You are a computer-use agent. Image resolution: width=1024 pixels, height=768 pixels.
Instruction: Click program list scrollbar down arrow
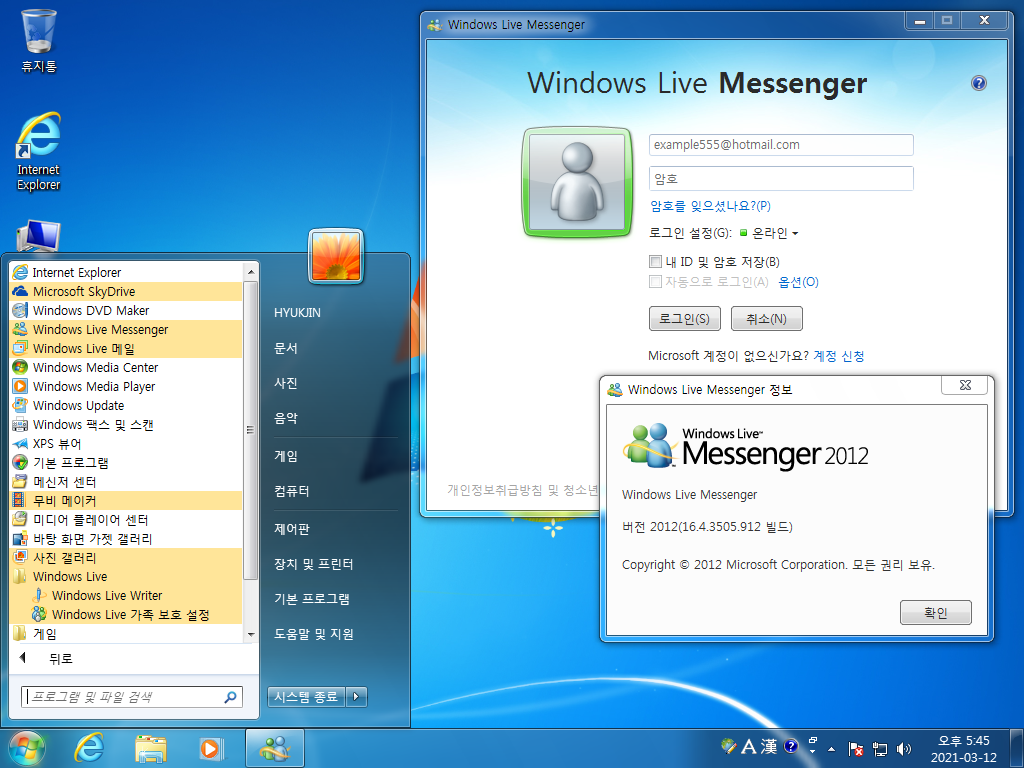(x=251, y=634)
